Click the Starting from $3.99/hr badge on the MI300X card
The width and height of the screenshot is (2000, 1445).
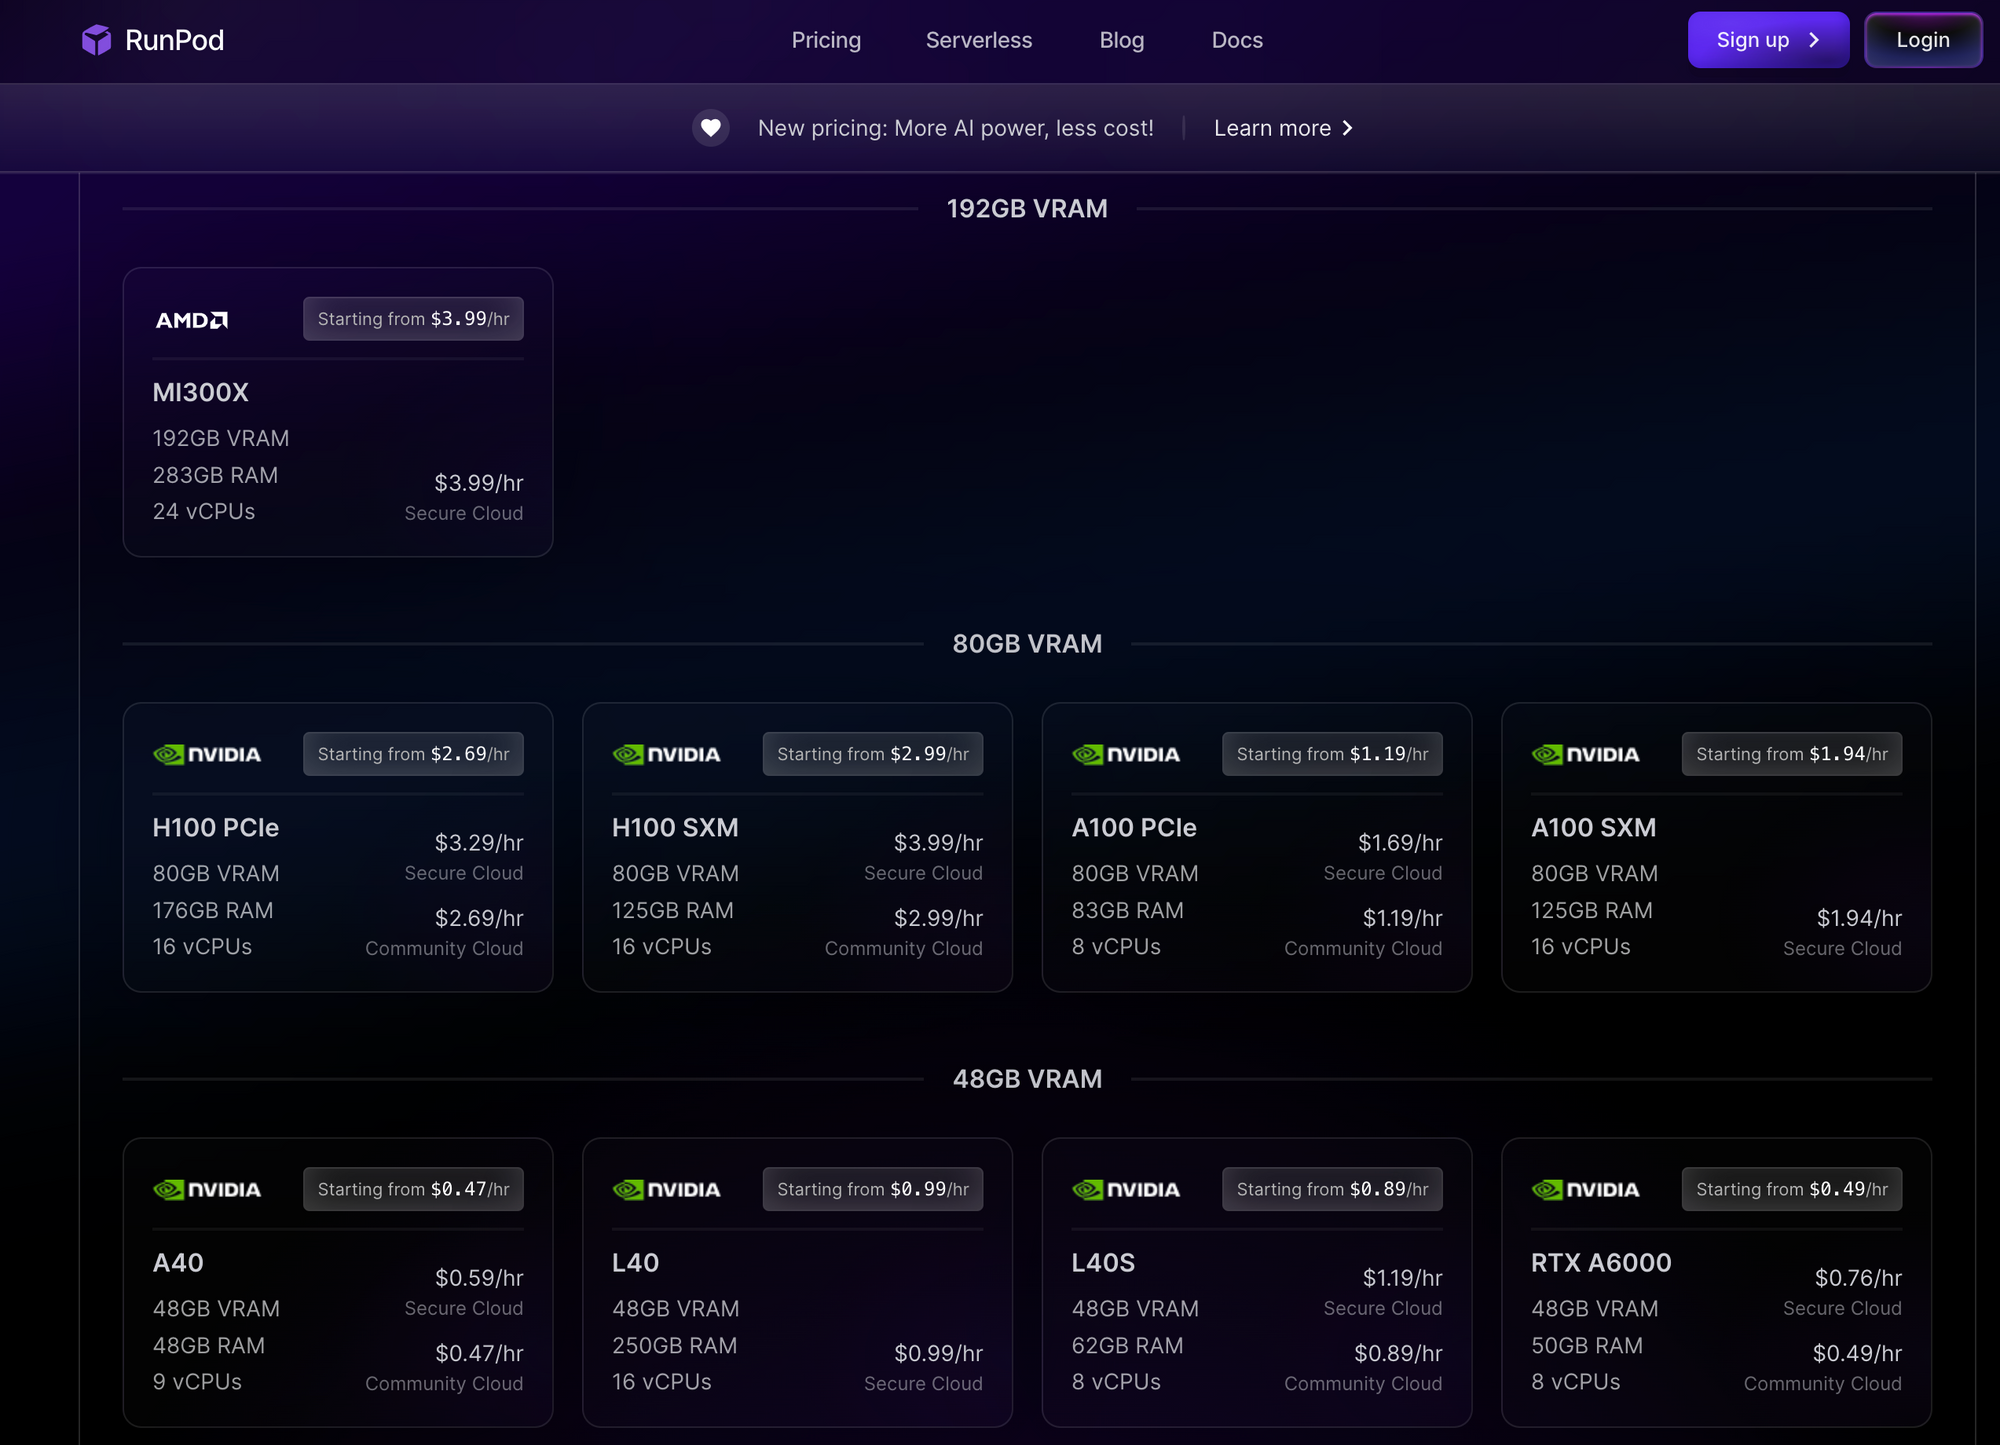click(x=413, y=319)
